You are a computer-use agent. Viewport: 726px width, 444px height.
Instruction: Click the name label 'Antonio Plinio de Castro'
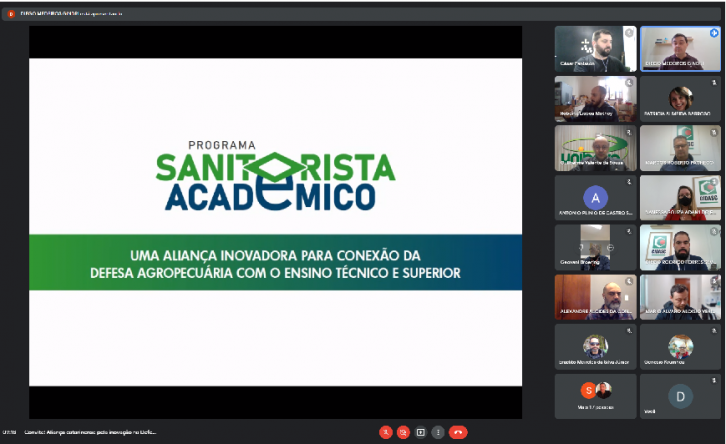tap(595, 213)
